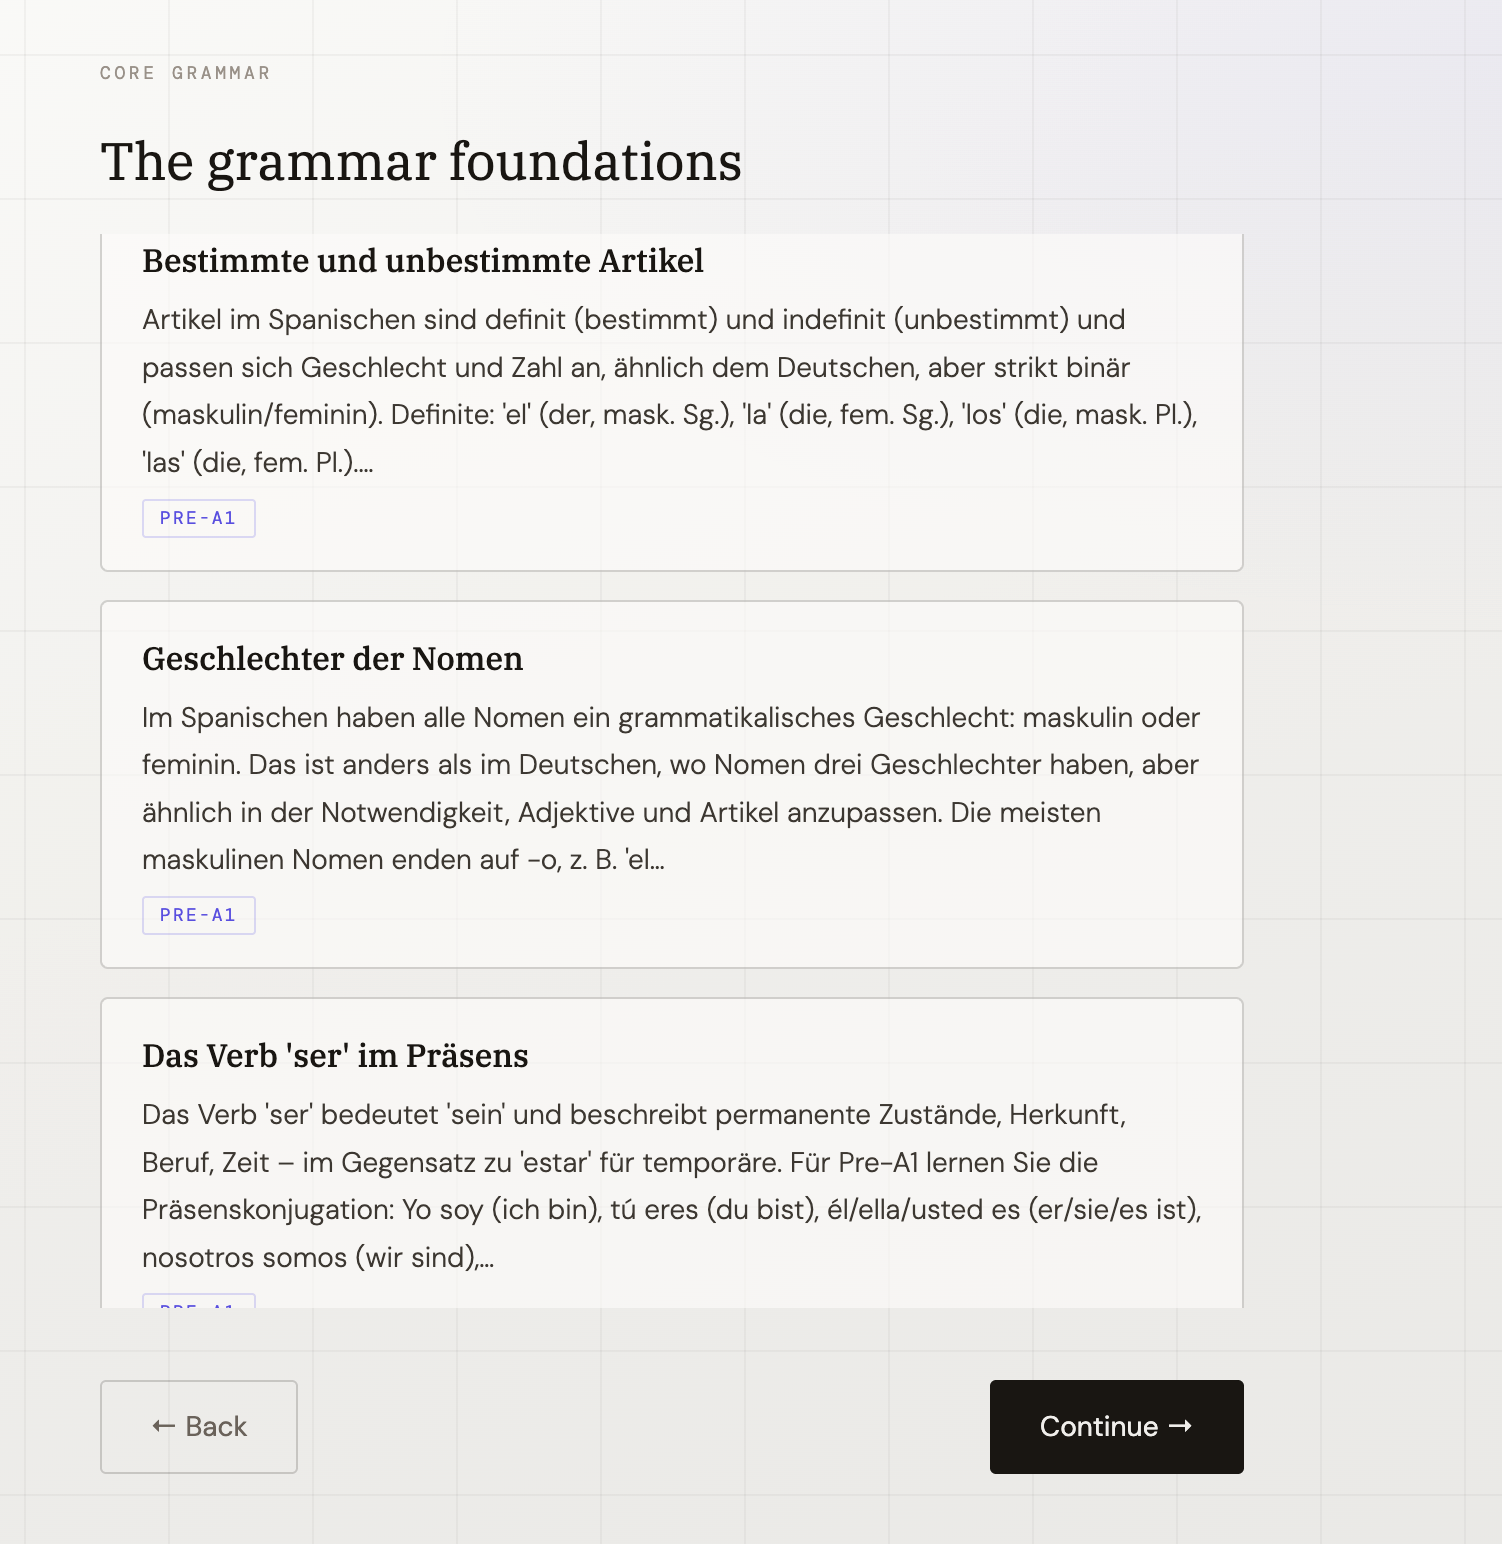Viewport: 1502px width, 1544px height.
Task: Select the heading 'Das Verb 'ser' im Präsens'
Action: (x=336, y=1056)
